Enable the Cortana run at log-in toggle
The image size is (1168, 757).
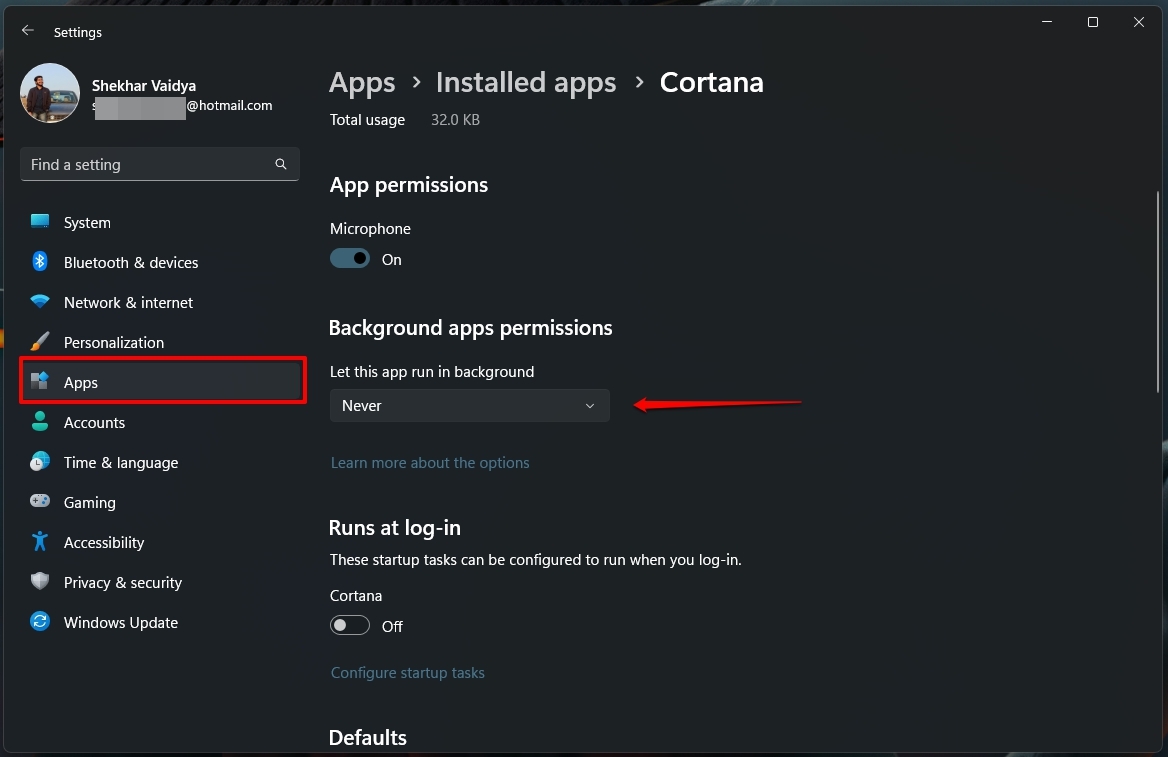(349, 625)
